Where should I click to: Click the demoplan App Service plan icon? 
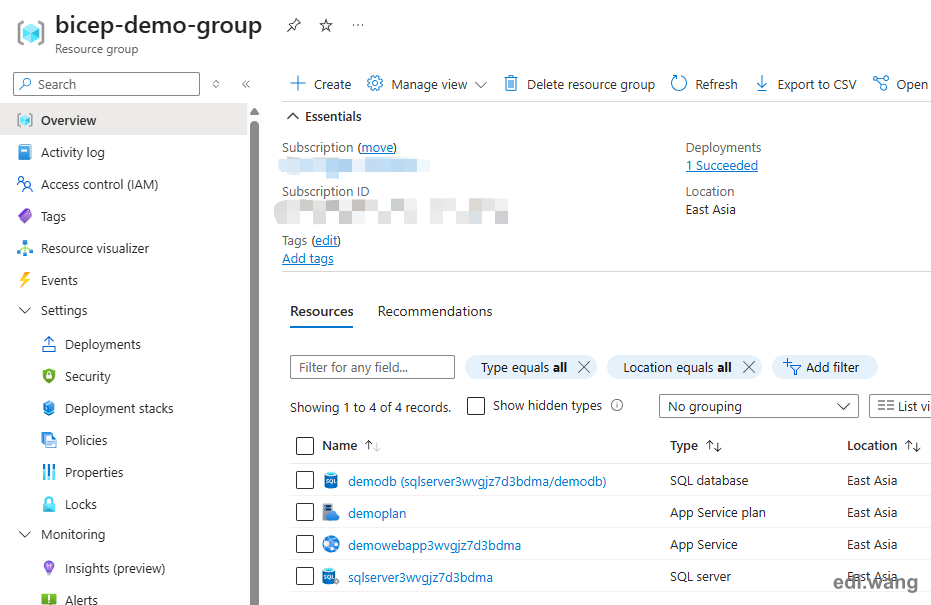[x=331, y=512]
